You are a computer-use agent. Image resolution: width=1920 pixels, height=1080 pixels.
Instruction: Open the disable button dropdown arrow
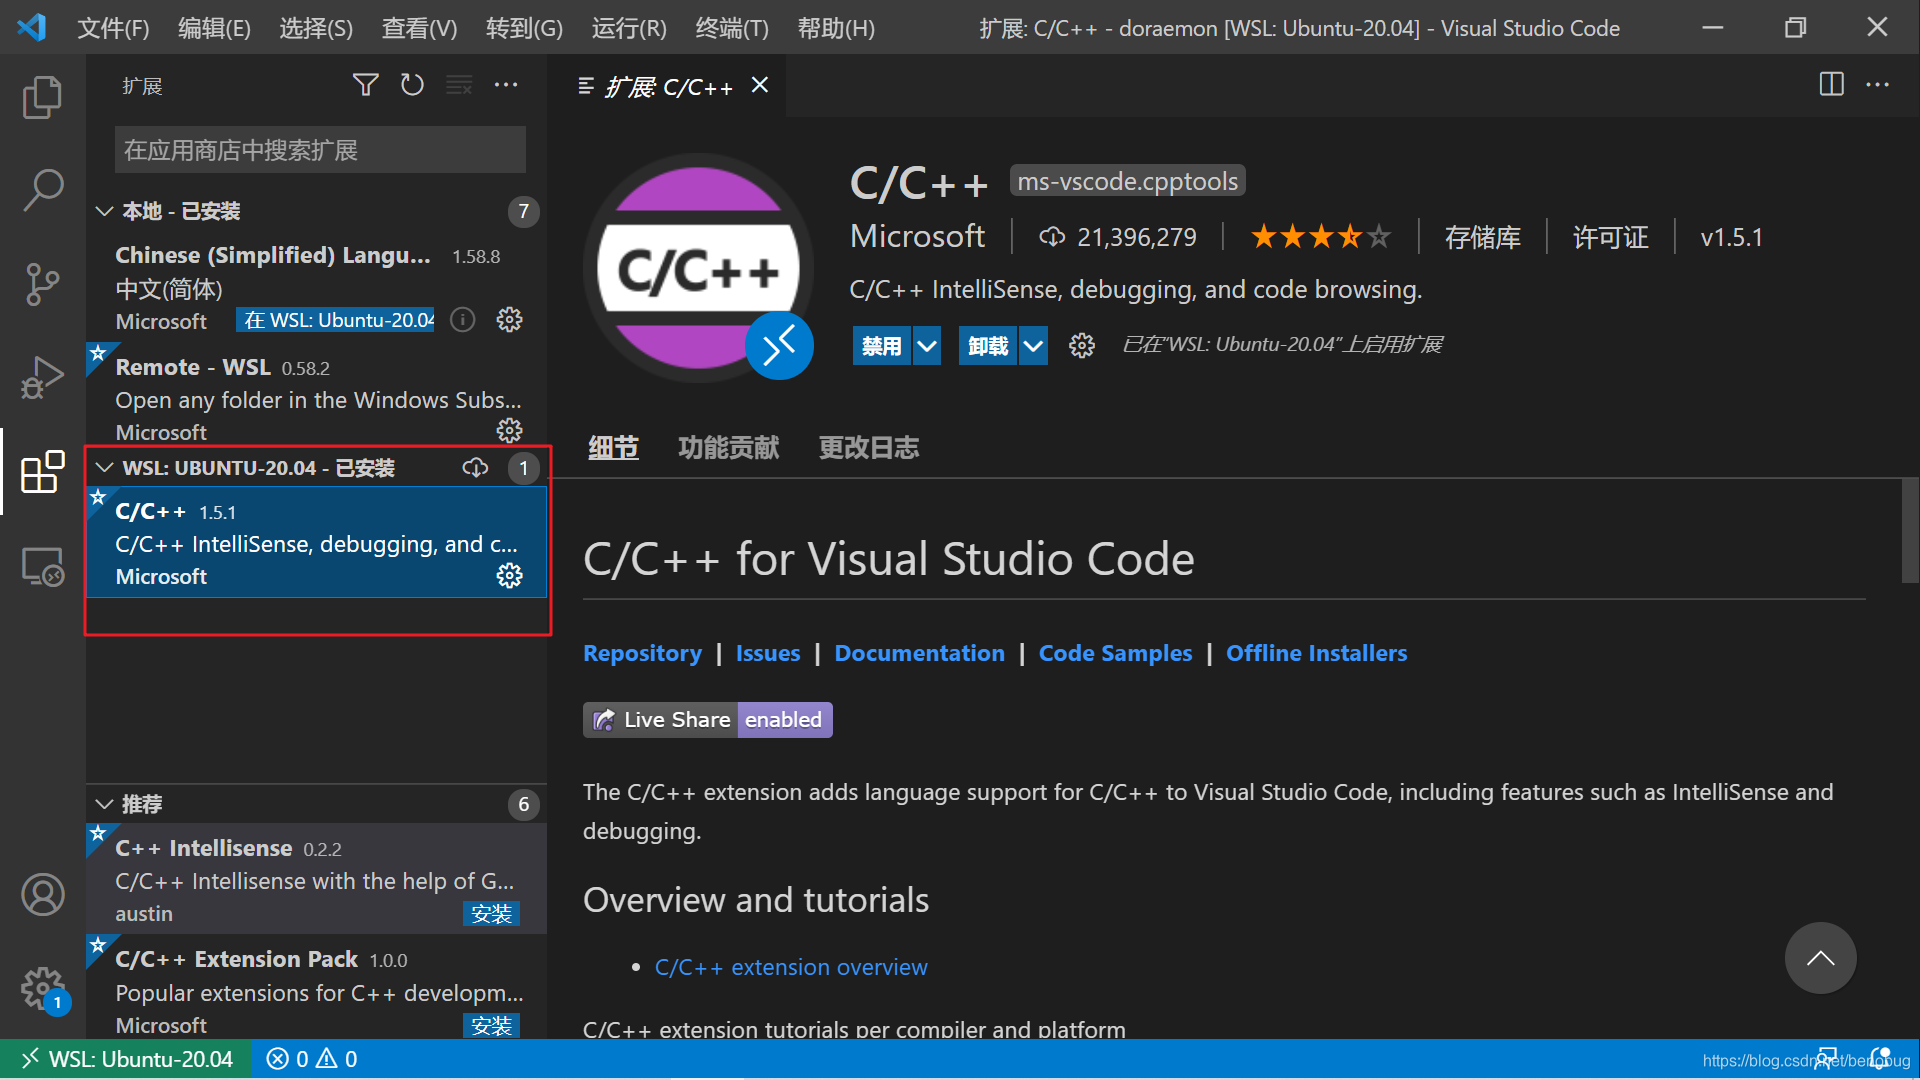coord(927,346)
